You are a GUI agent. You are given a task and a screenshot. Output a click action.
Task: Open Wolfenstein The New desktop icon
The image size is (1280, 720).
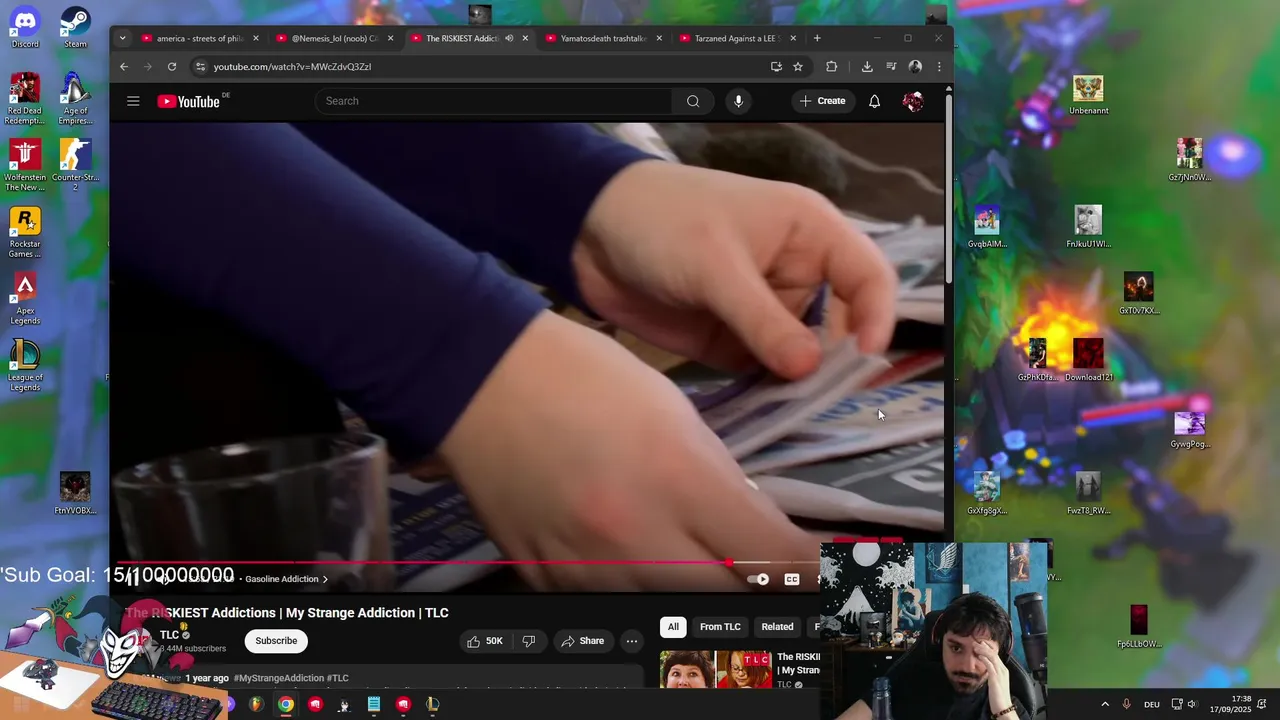pyautogui.click(x=25, y=166)
